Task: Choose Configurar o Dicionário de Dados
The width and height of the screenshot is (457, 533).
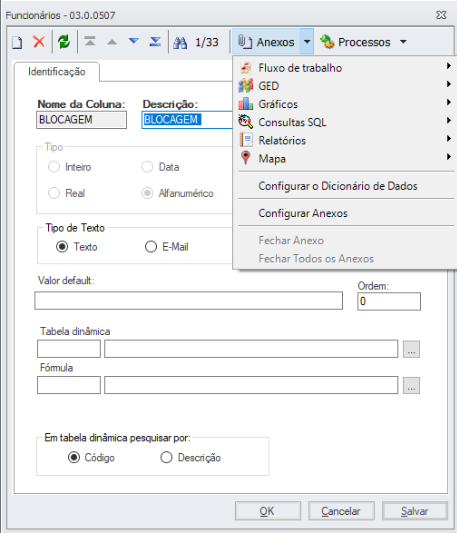Action: tap(338, 186)
